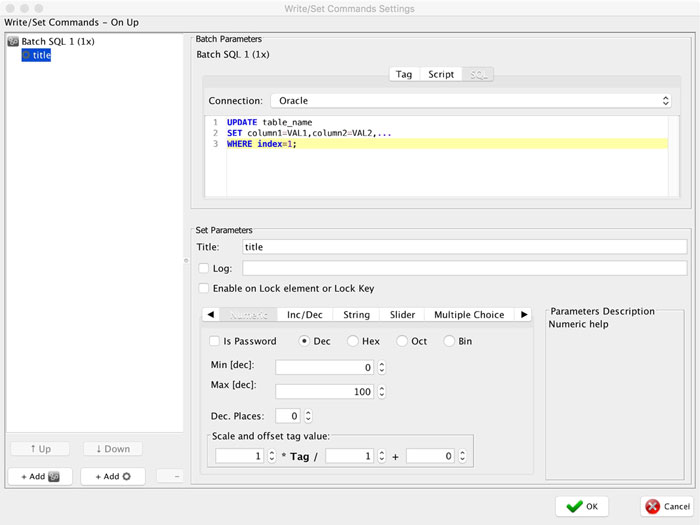Confirm with the green checkmark OK
The image size is (700, 525).
coord(582,506)
